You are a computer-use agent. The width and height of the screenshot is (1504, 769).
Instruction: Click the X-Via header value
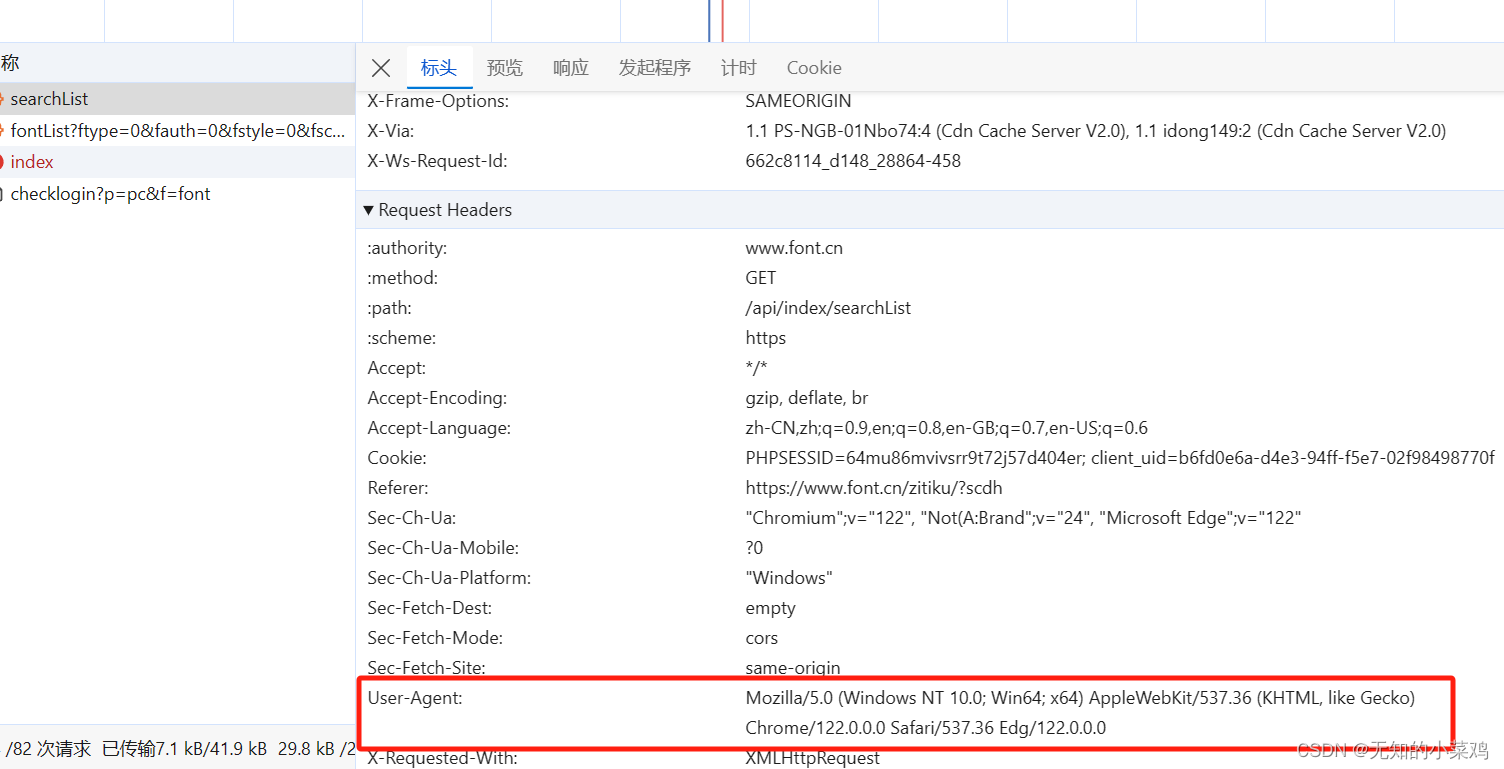click(x=1096, y=131)
